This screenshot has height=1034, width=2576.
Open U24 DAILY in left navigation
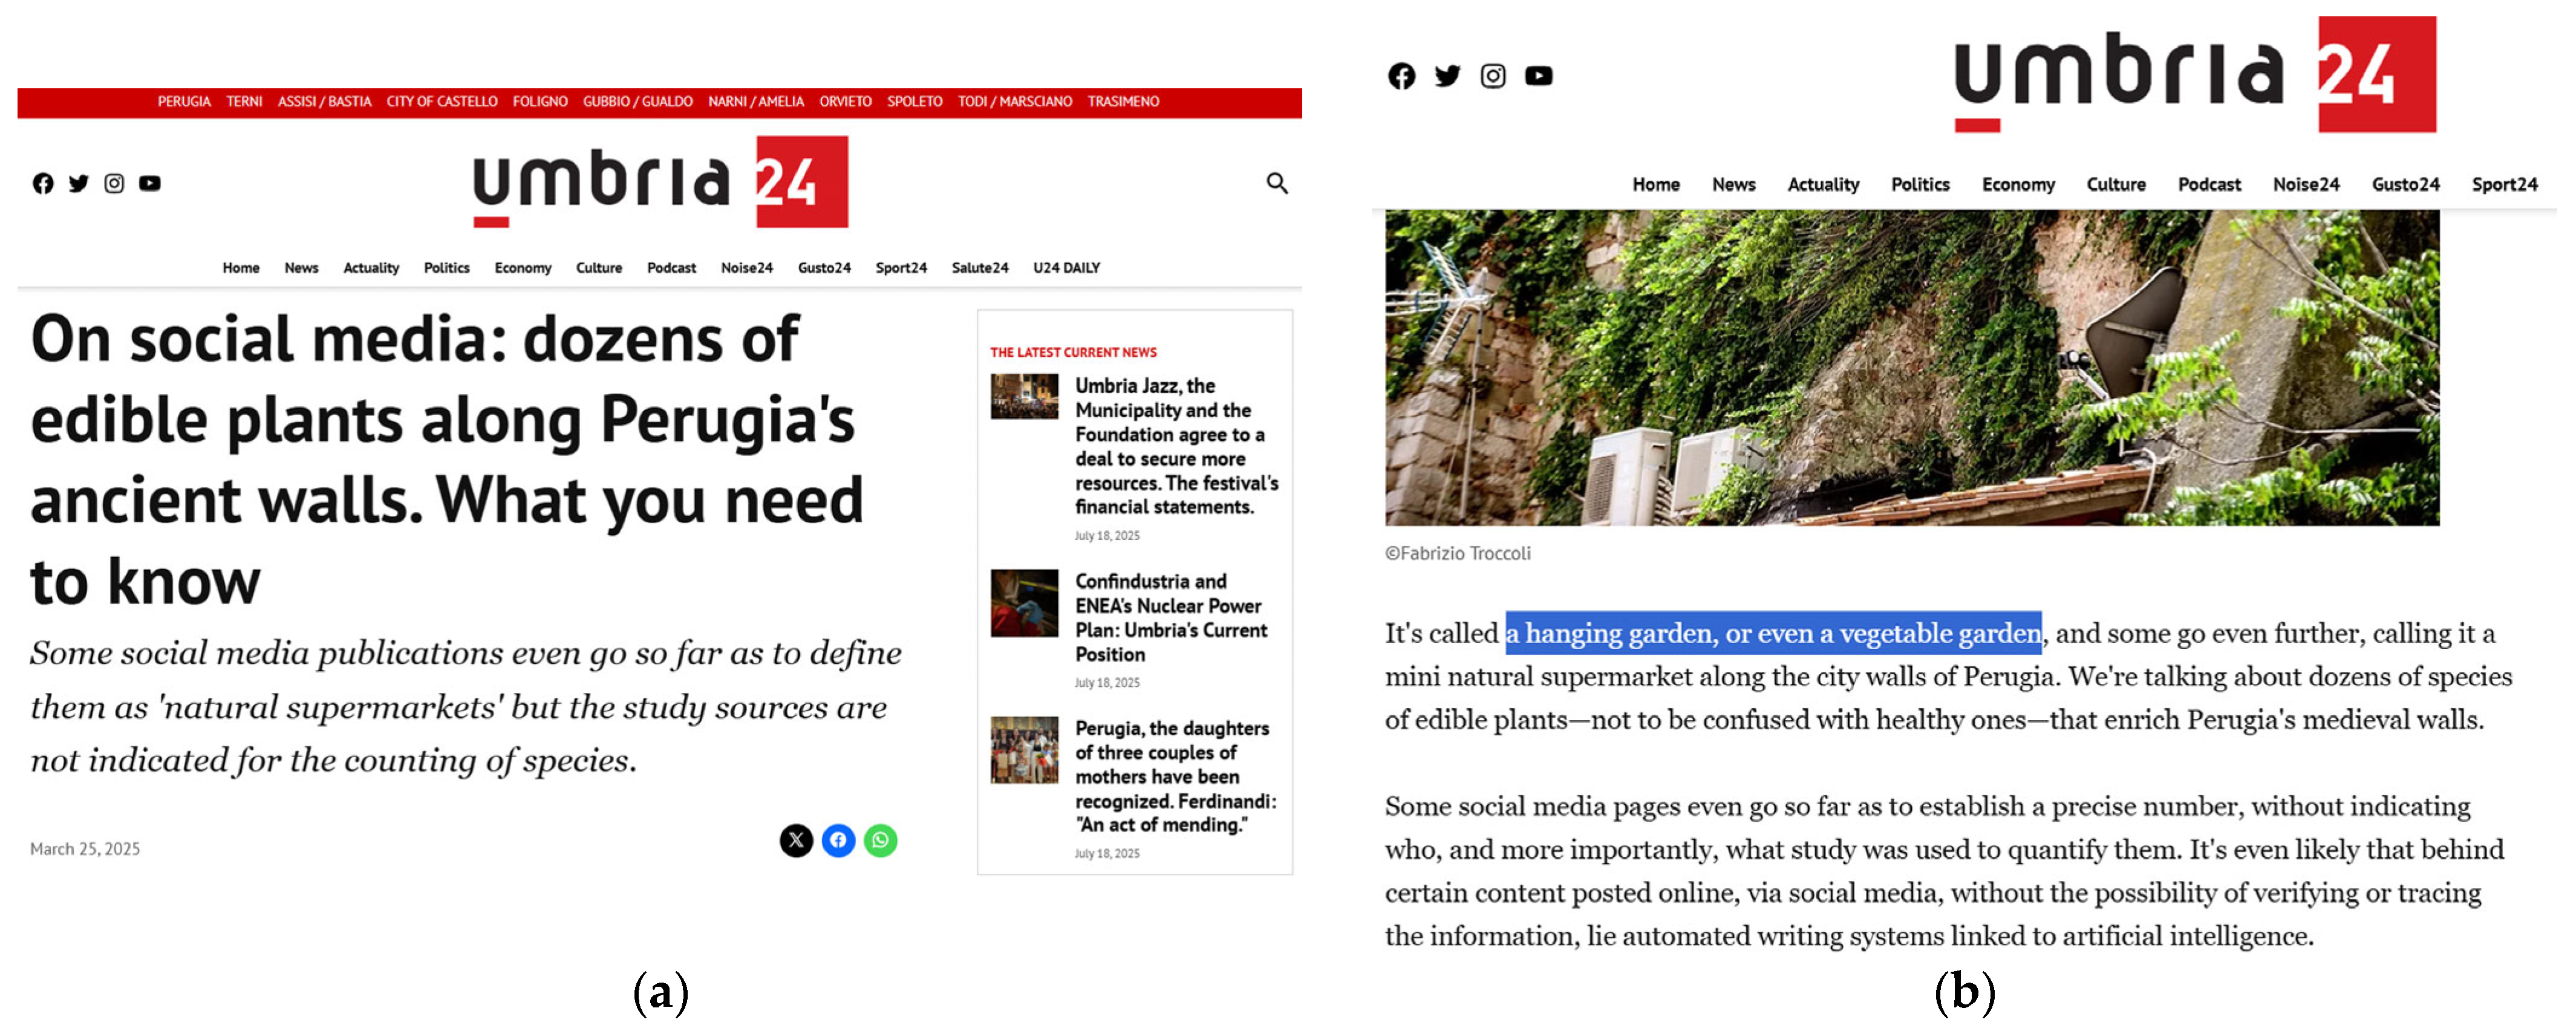point(1067,268)
